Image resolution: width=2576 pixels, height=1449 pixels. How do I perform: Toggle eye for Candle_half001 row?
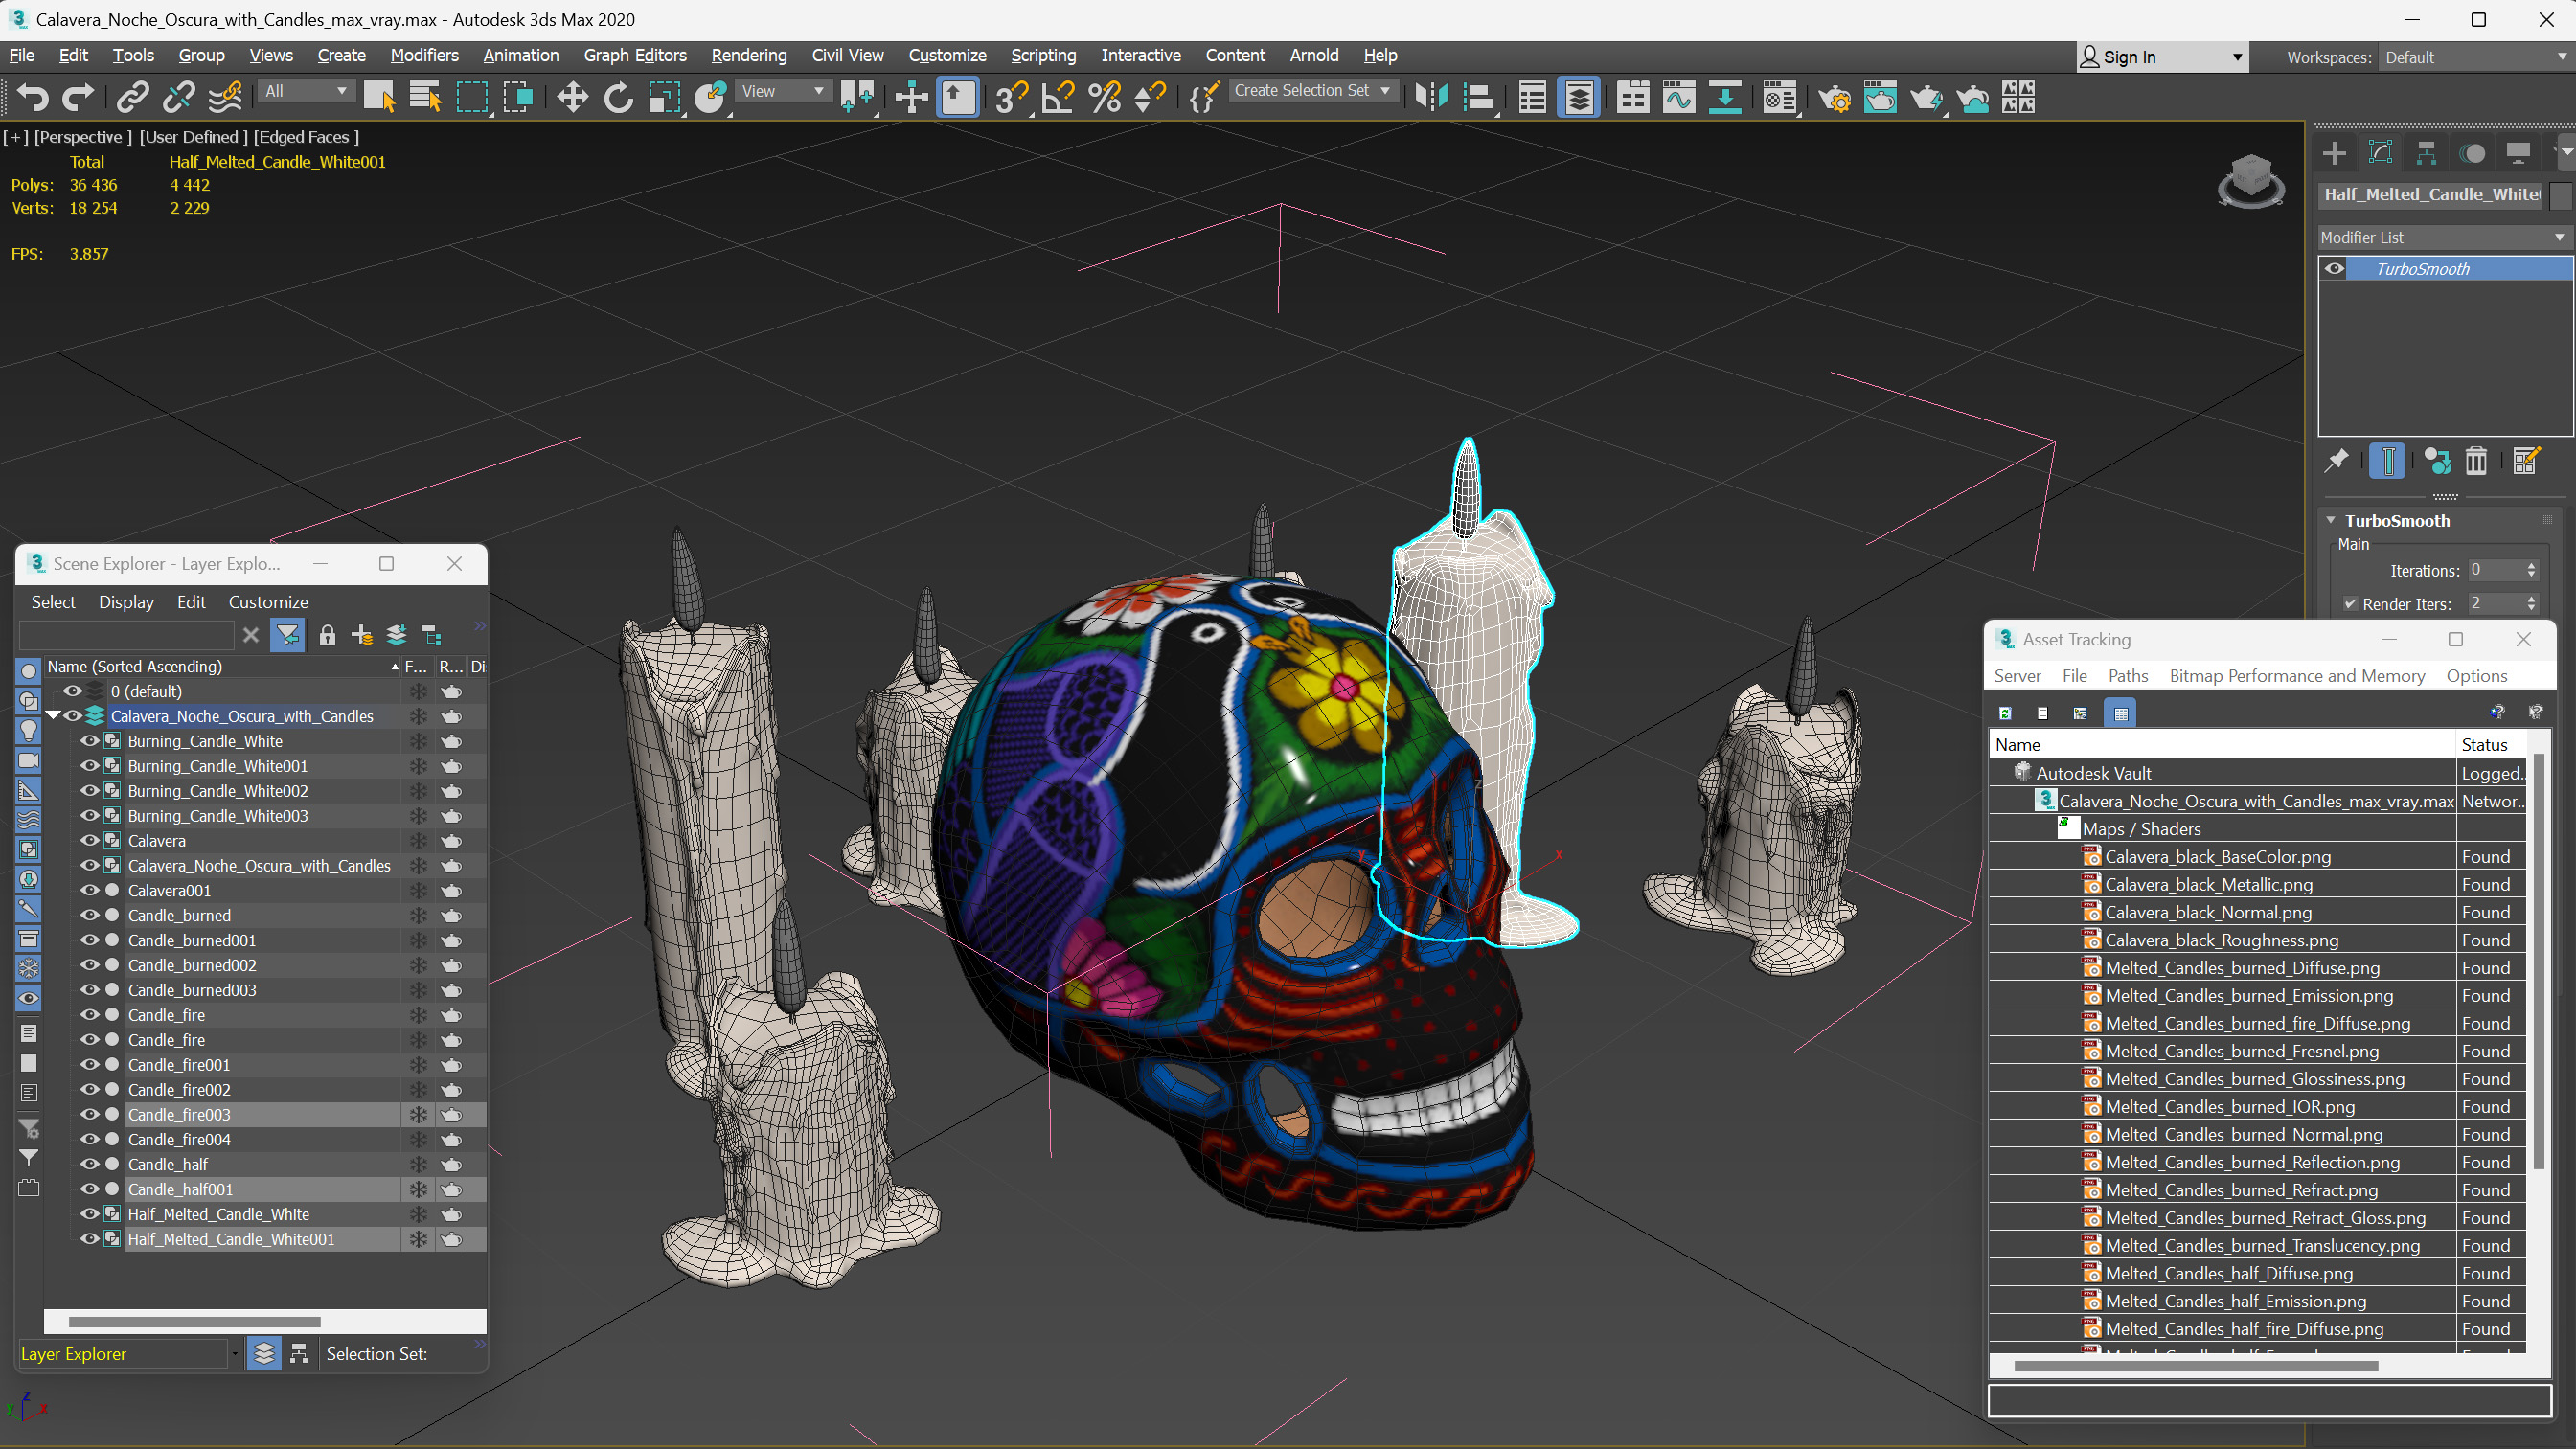(x=89, y=1190)
